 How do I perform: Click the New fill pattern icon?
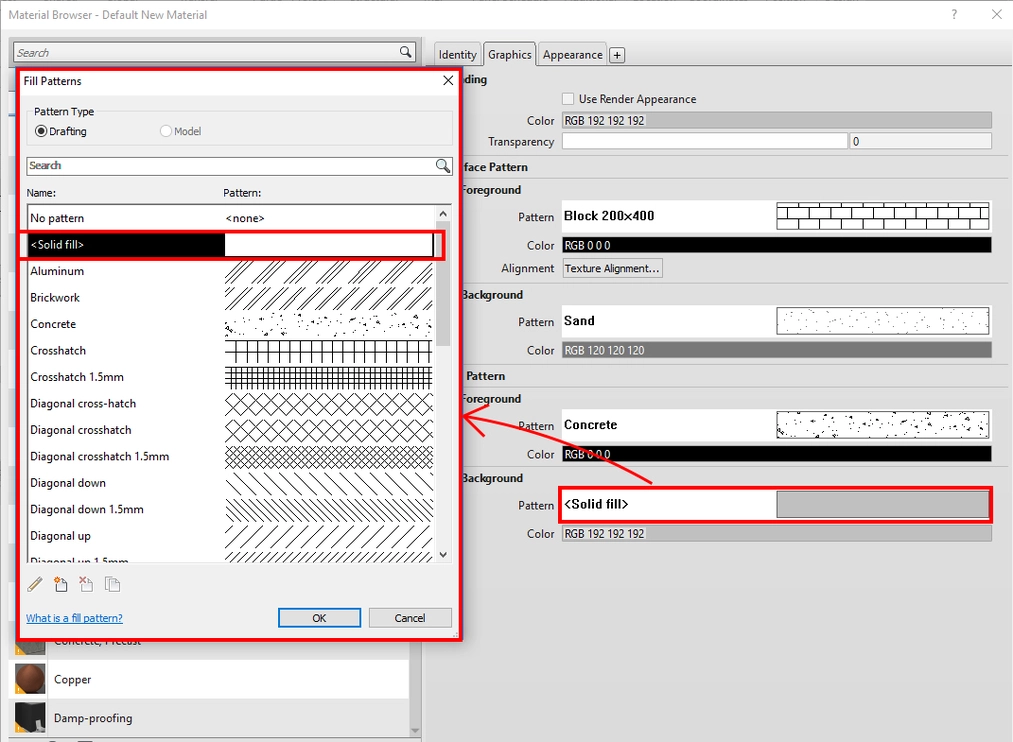pyautogui.click(x=61, y=584)
